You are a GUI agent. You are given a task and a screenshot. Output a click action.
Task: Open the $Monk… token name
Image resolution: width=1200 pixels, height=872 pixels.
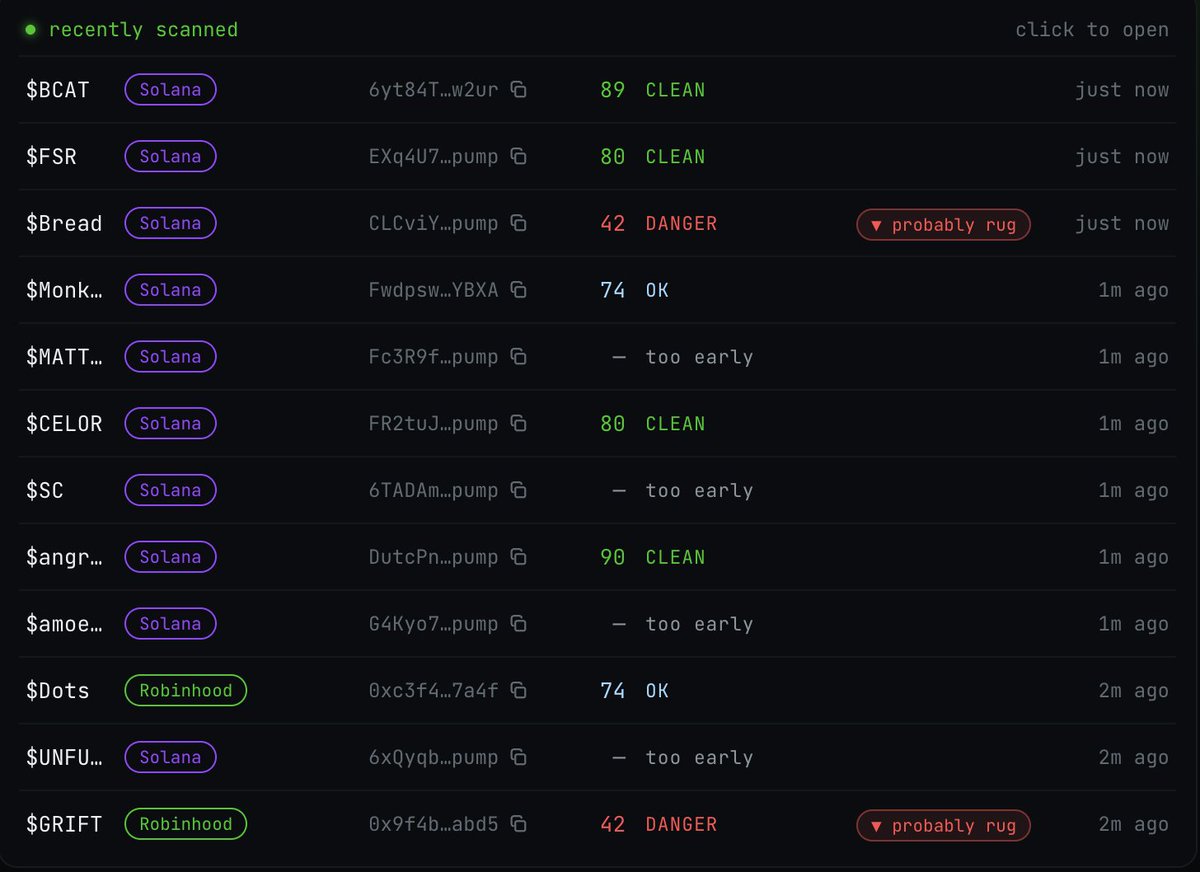[x=64, y=290]
